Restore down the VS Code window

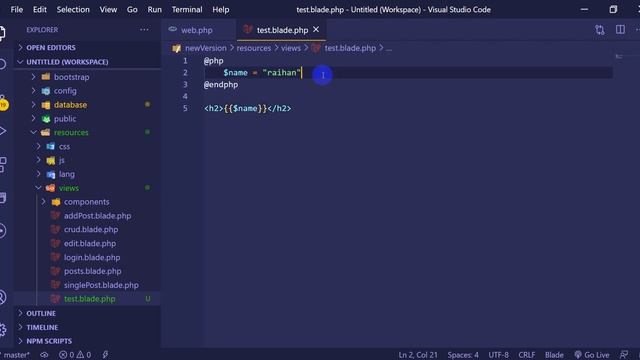613,9
